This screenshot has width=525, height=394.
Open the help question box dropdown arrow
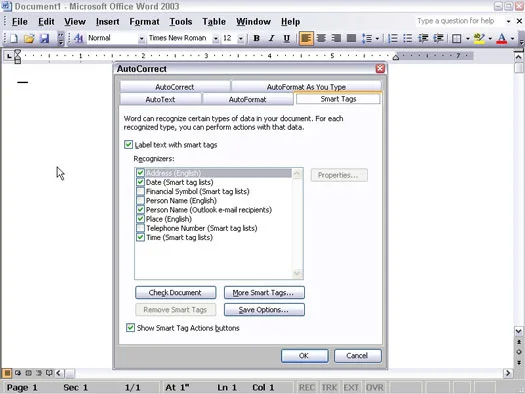[x=508, y=21]
